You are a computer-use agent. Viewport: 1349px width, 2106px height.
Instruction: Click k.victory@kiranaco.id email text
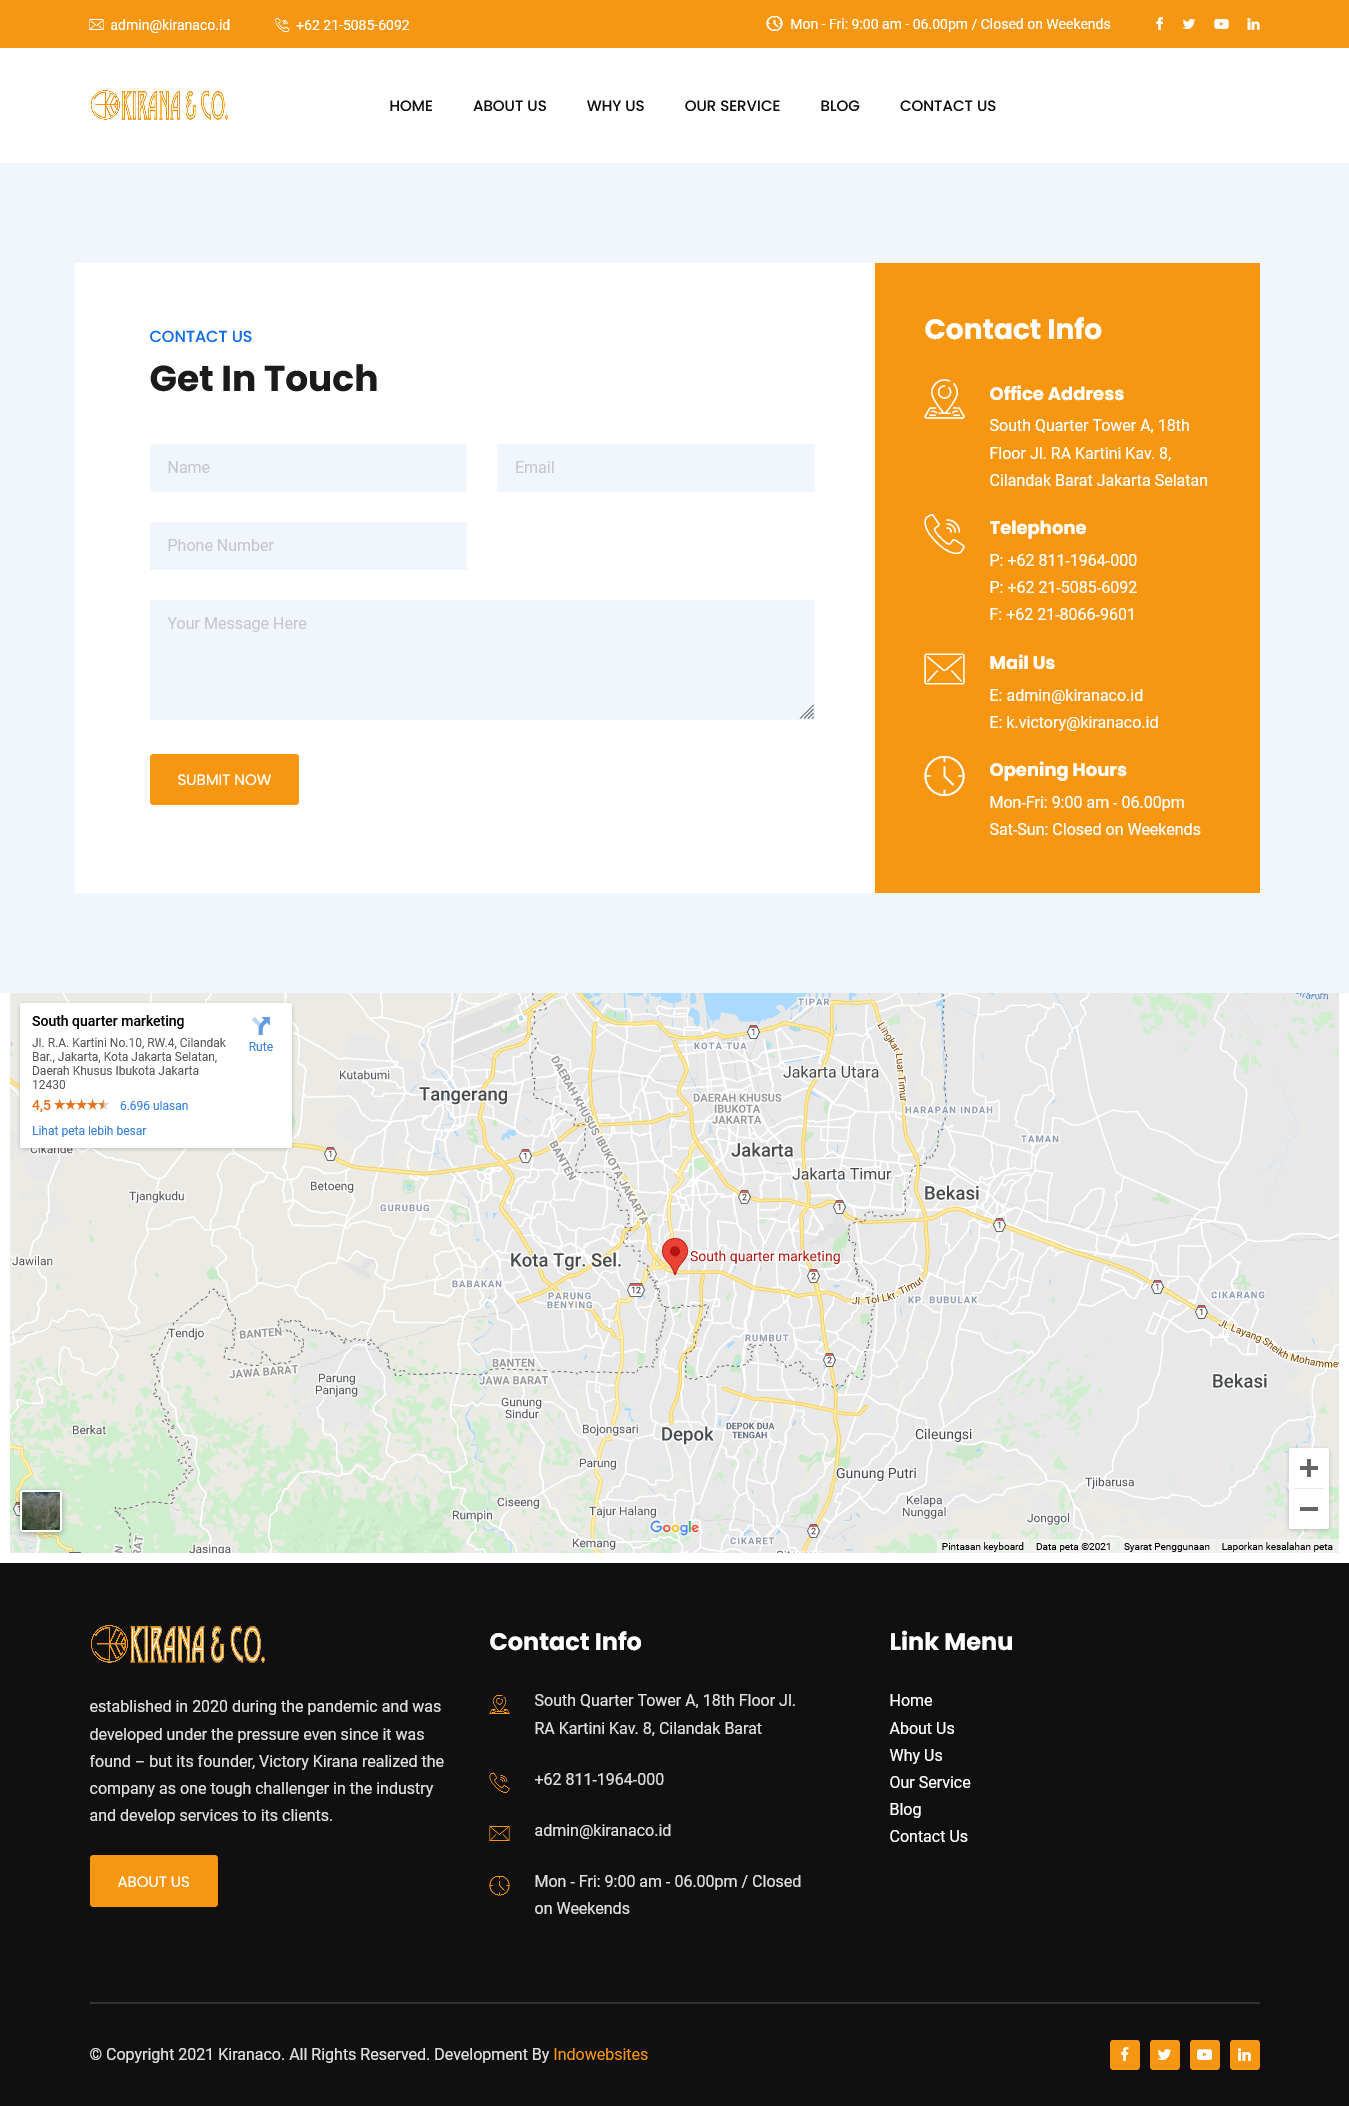coord(1082,722)
